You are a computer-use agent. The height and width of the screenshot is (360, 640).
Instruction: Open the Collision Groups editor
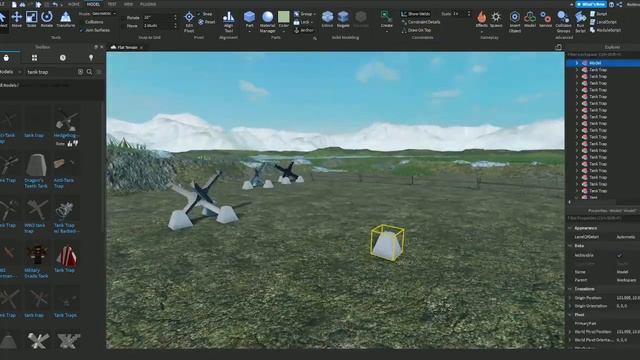click(563, 22)
